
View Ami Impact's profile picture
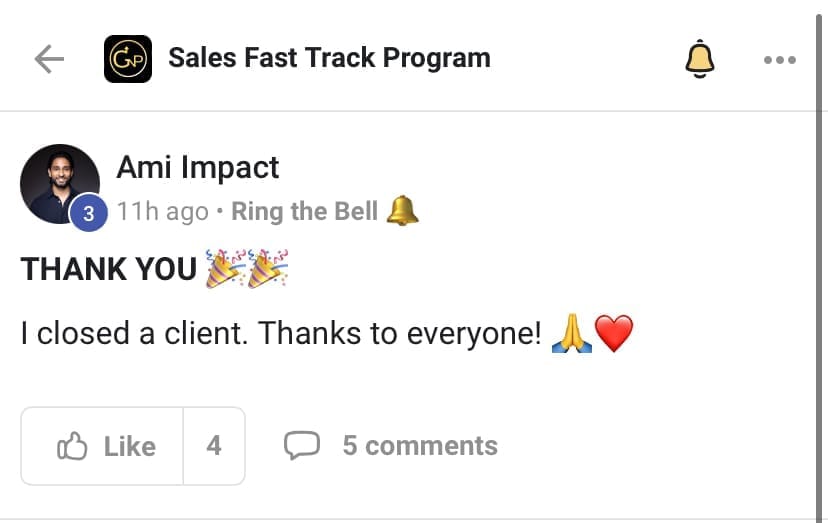58,182
